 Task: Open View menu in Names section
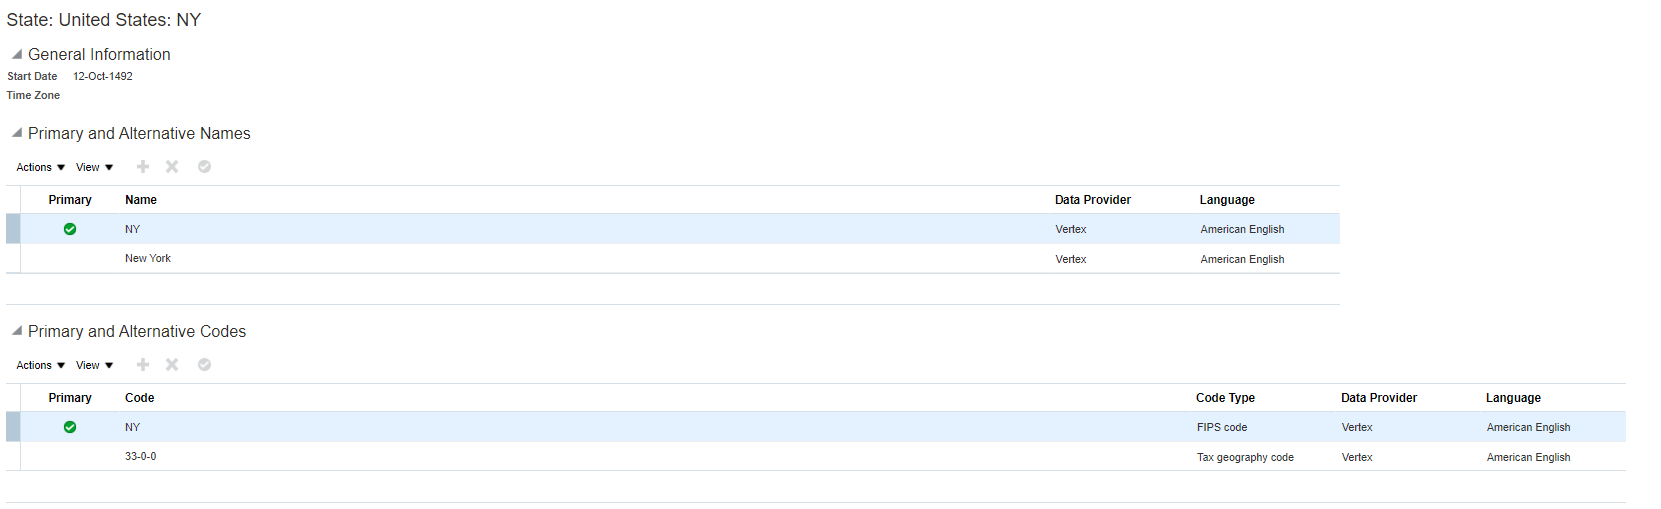pyautogui.click(x=95, y=167)
